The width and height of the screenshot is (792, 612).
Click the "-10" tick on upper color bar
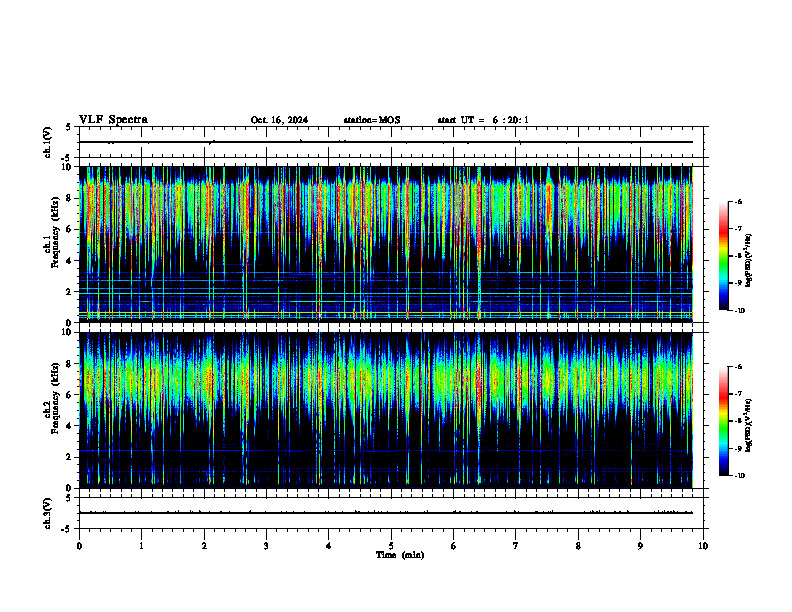(739, 311)
